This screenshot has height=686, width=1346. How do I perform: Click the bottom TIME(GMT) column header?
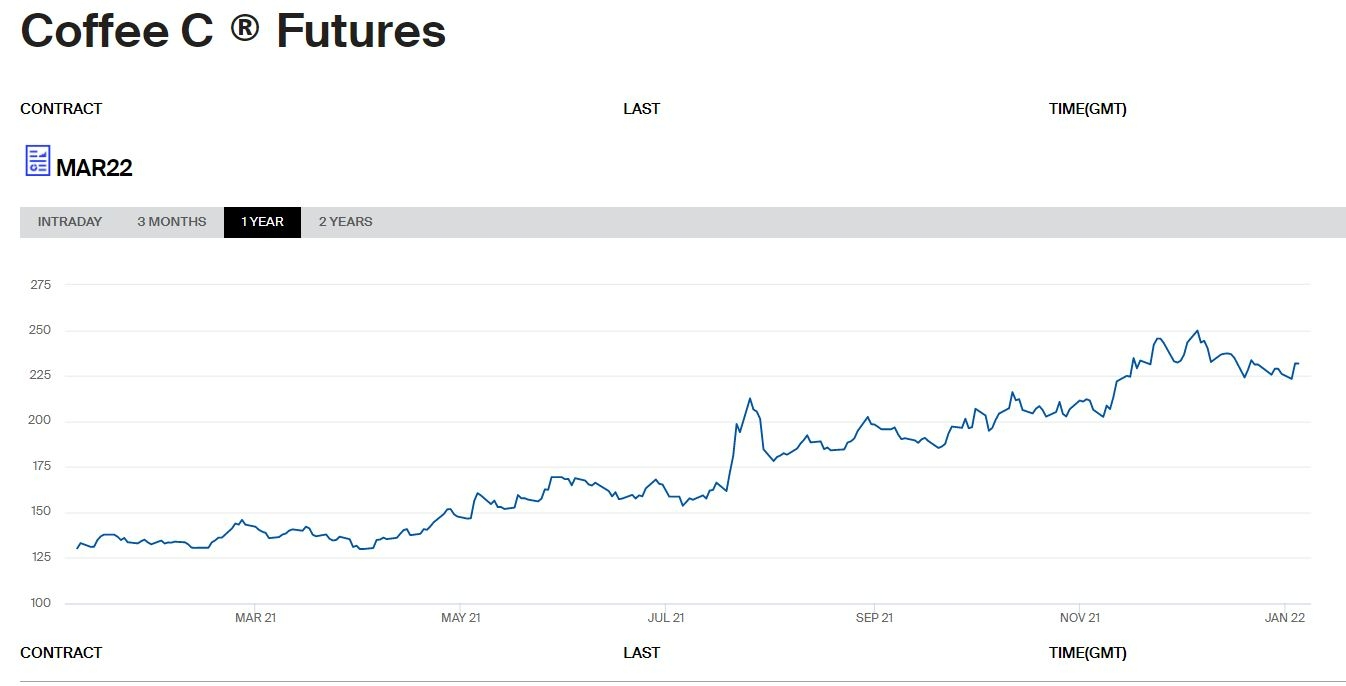coord(1087,653)
